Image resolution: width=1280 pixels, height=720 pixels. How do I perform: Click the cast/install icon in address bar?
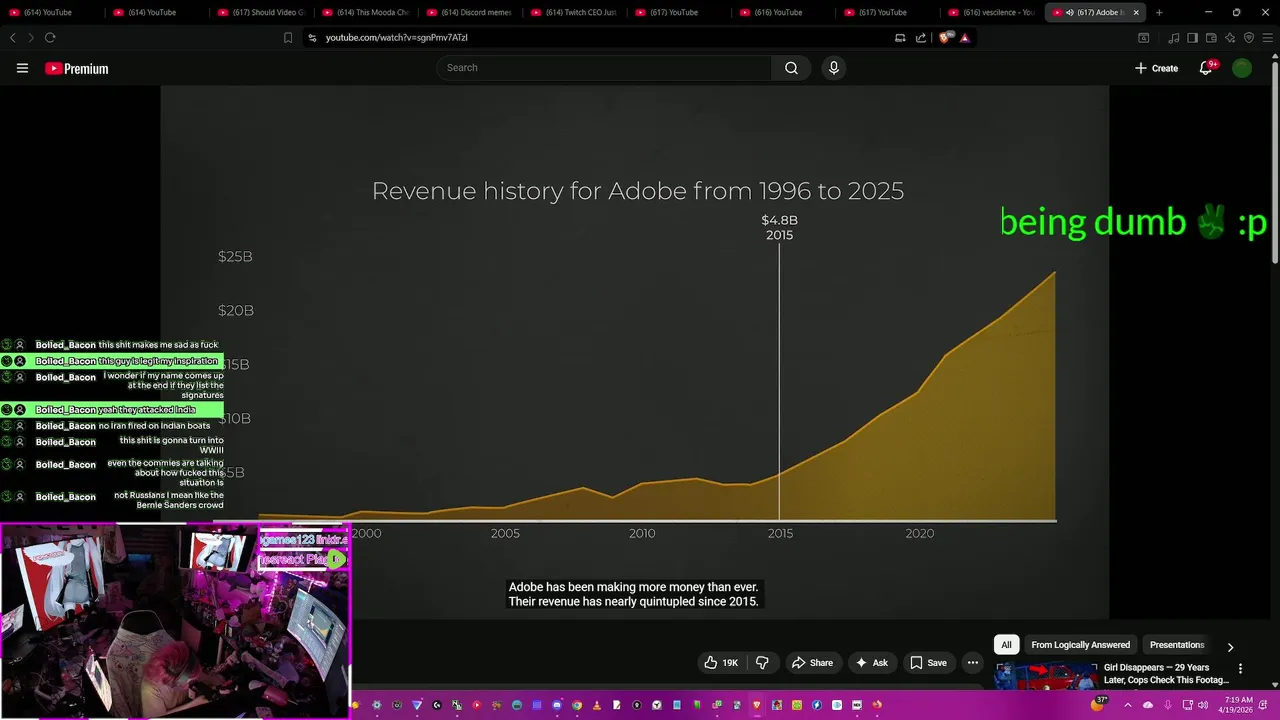900,37
